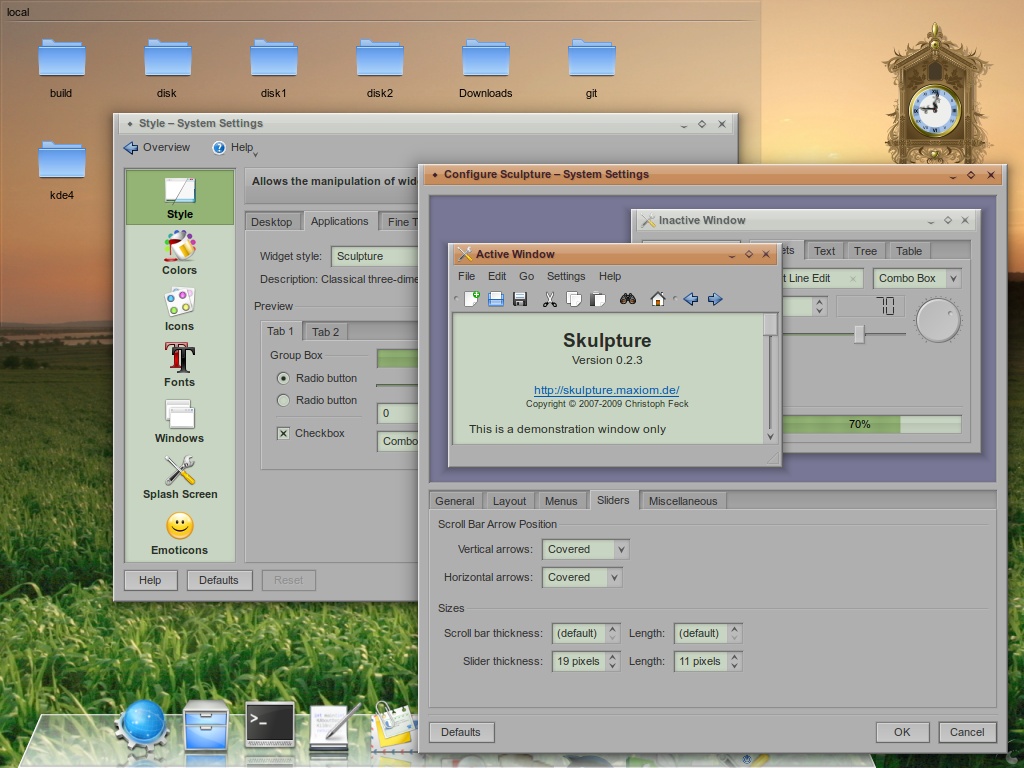The width and height of the screenshot is (1024, 768).
Task: Open the skulpture.maxiom.de link
Action: click(607, 390)
